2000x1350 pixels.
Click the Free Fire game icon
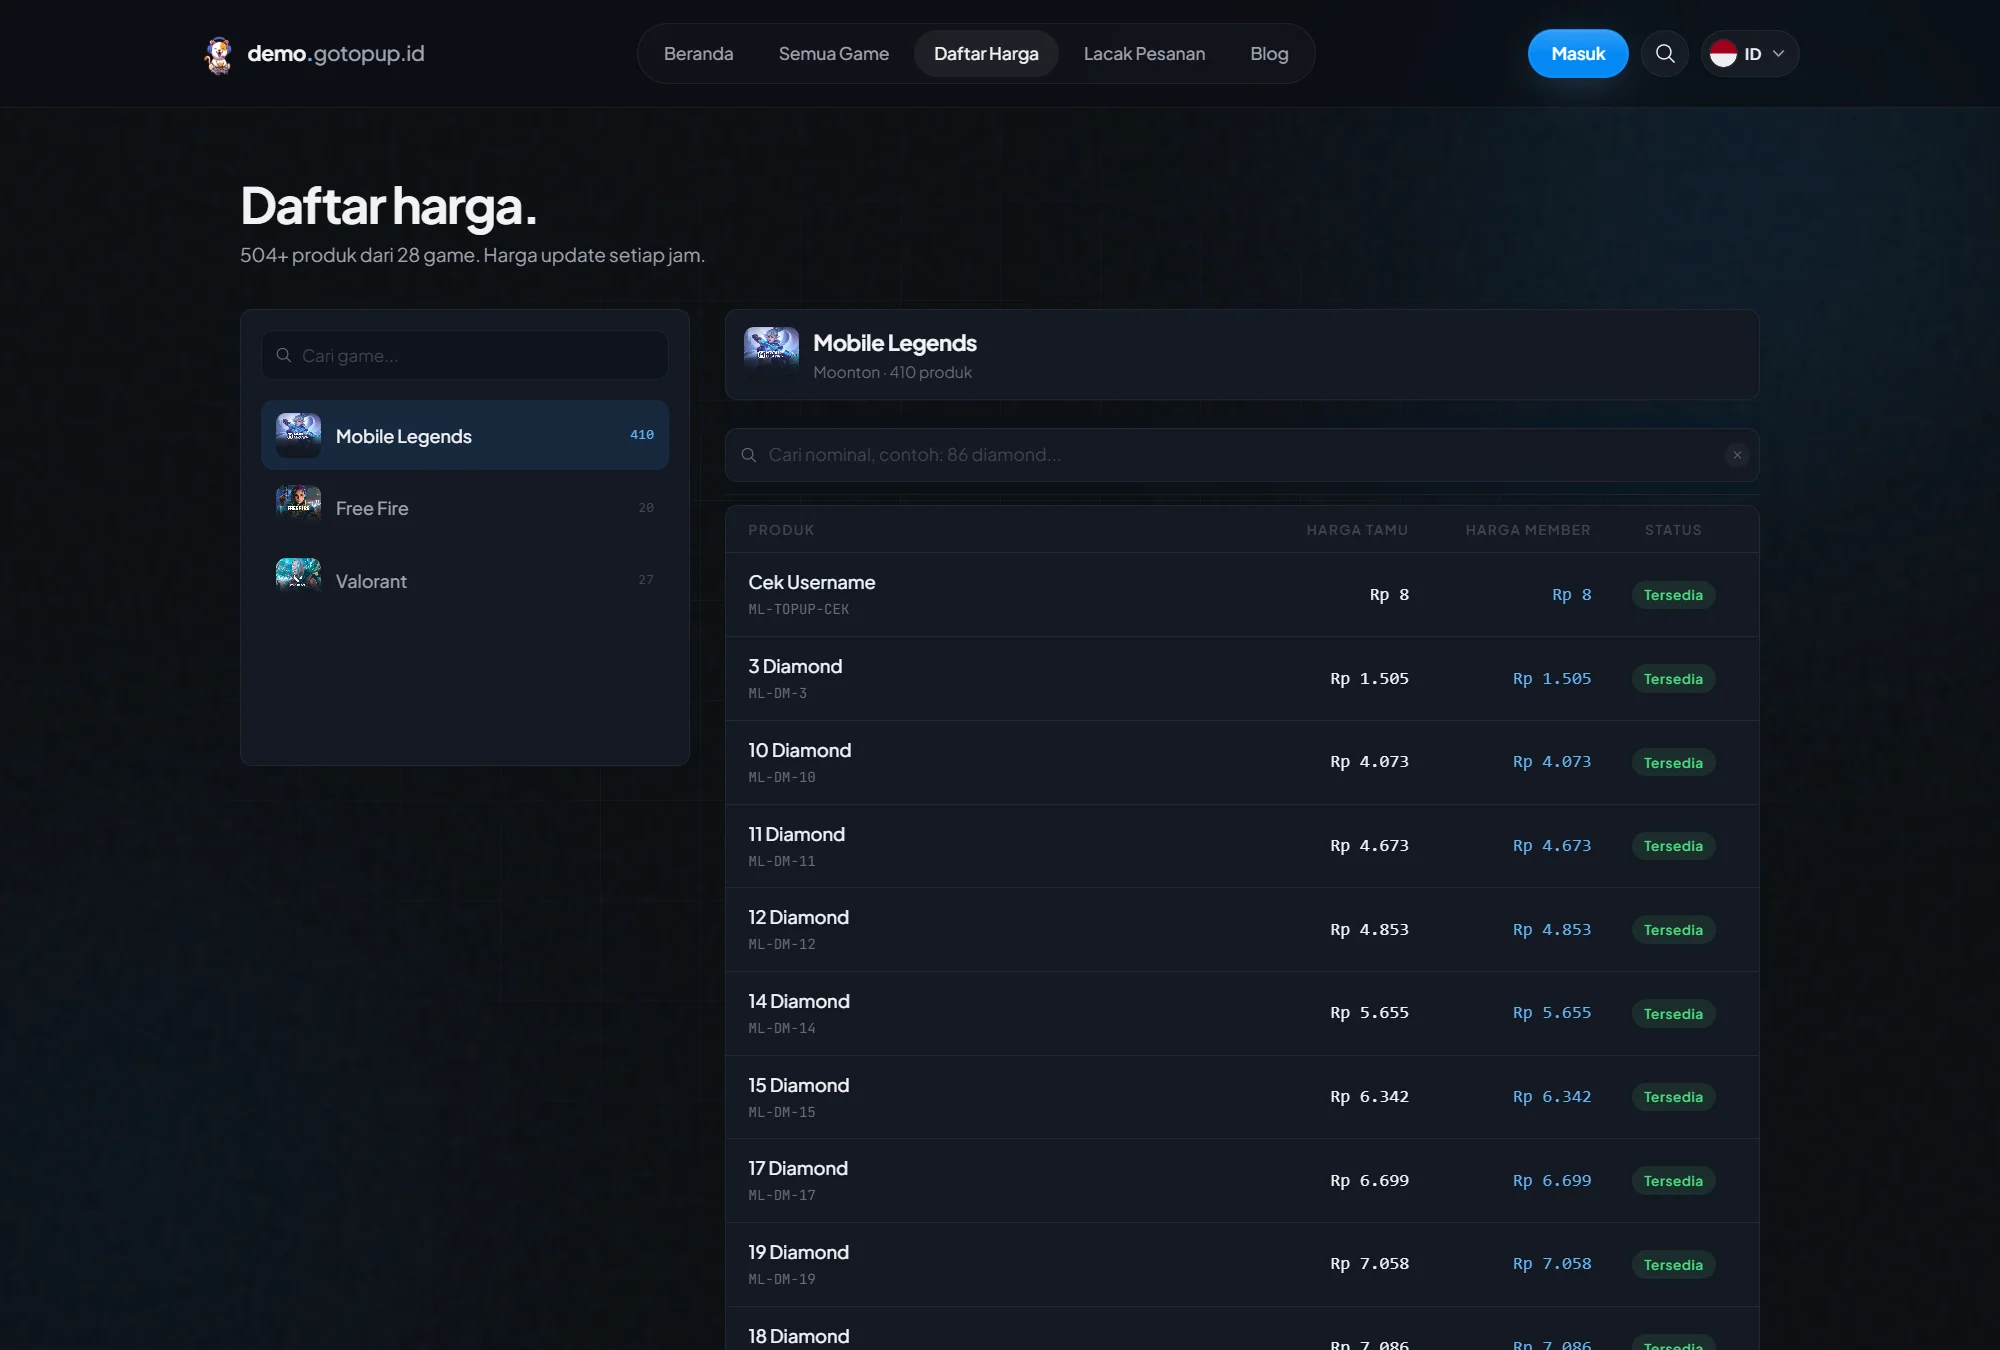coord(298,508)
